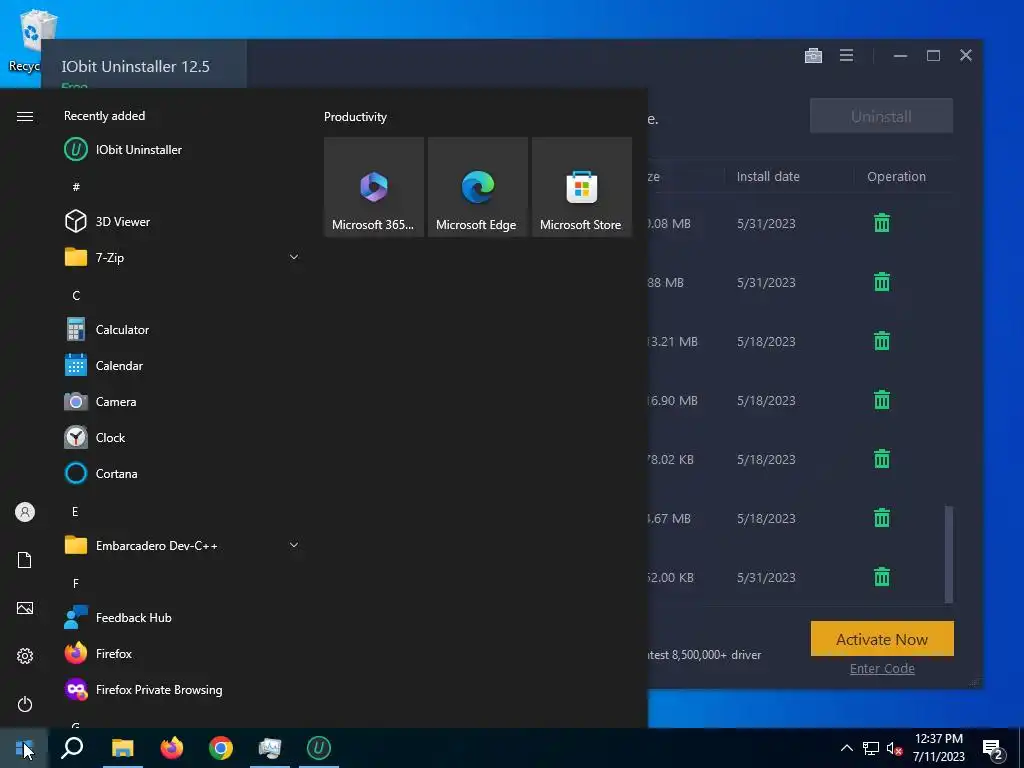Delete the program sized 88 MB
The image size is (1024, 768).
882,282
